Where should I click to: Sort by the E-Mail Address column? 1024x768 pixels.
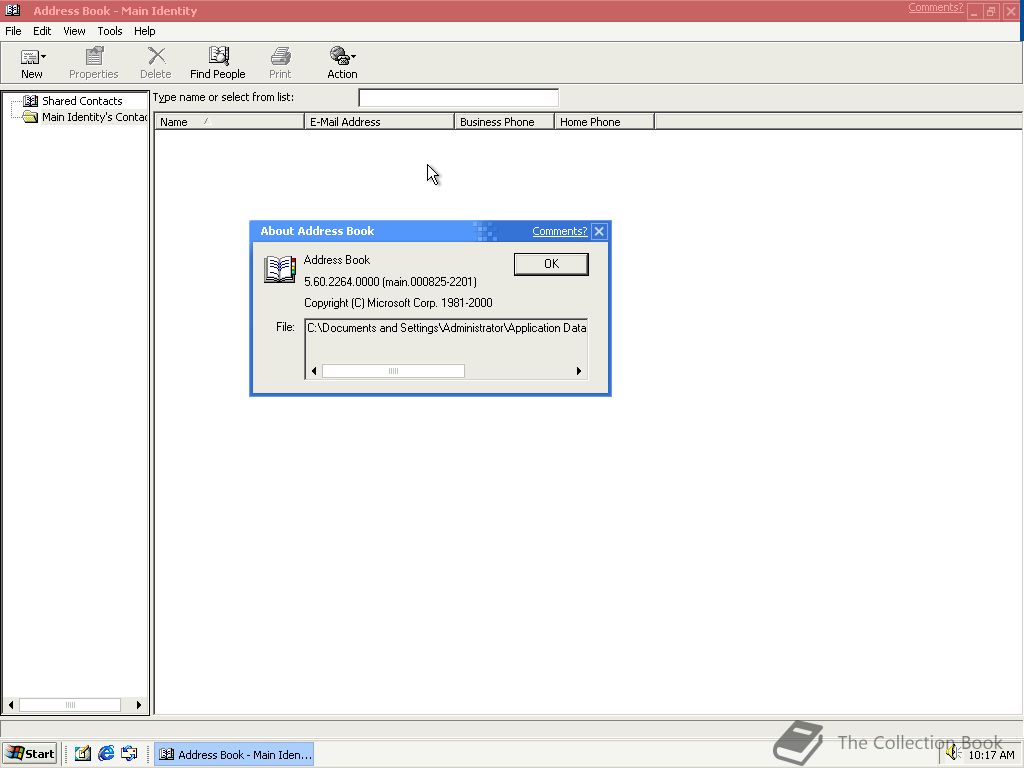click(x=379, y=121)
